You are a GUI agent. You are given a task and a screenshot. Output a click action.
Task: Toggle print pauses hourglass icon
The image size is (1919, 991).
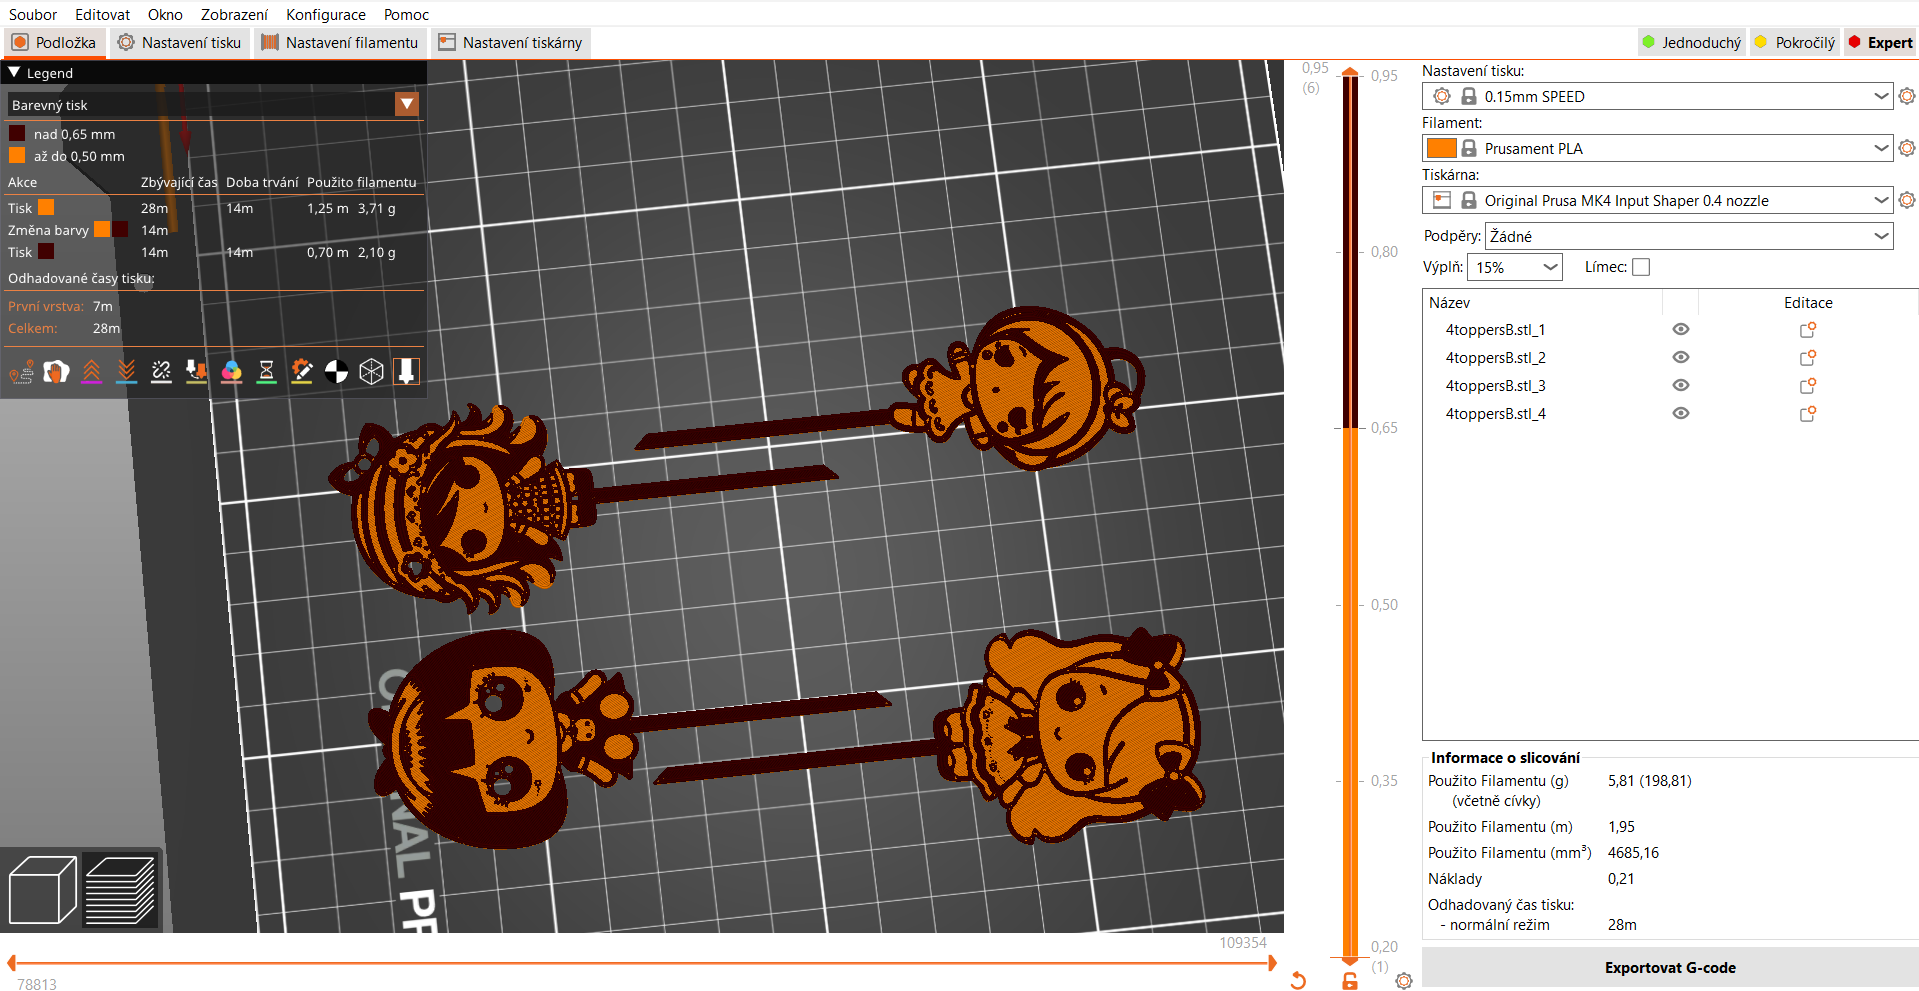(x=266, y=372)
